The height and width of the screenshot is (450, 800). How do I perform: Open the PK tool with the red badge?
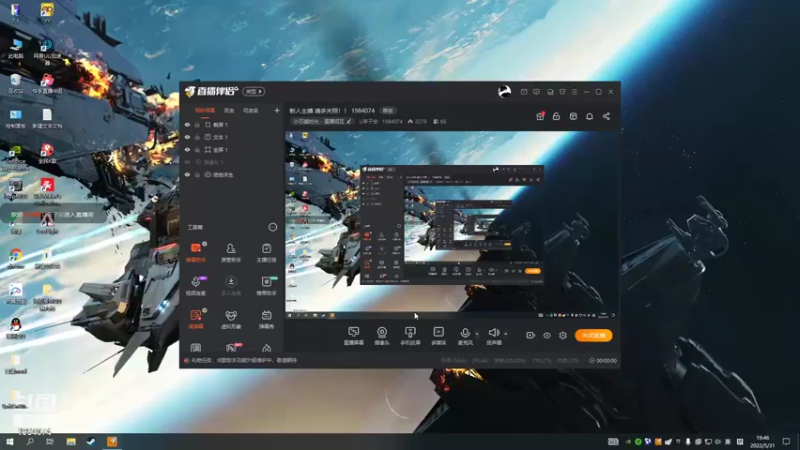pyautogui.click(x=232, y=348)
